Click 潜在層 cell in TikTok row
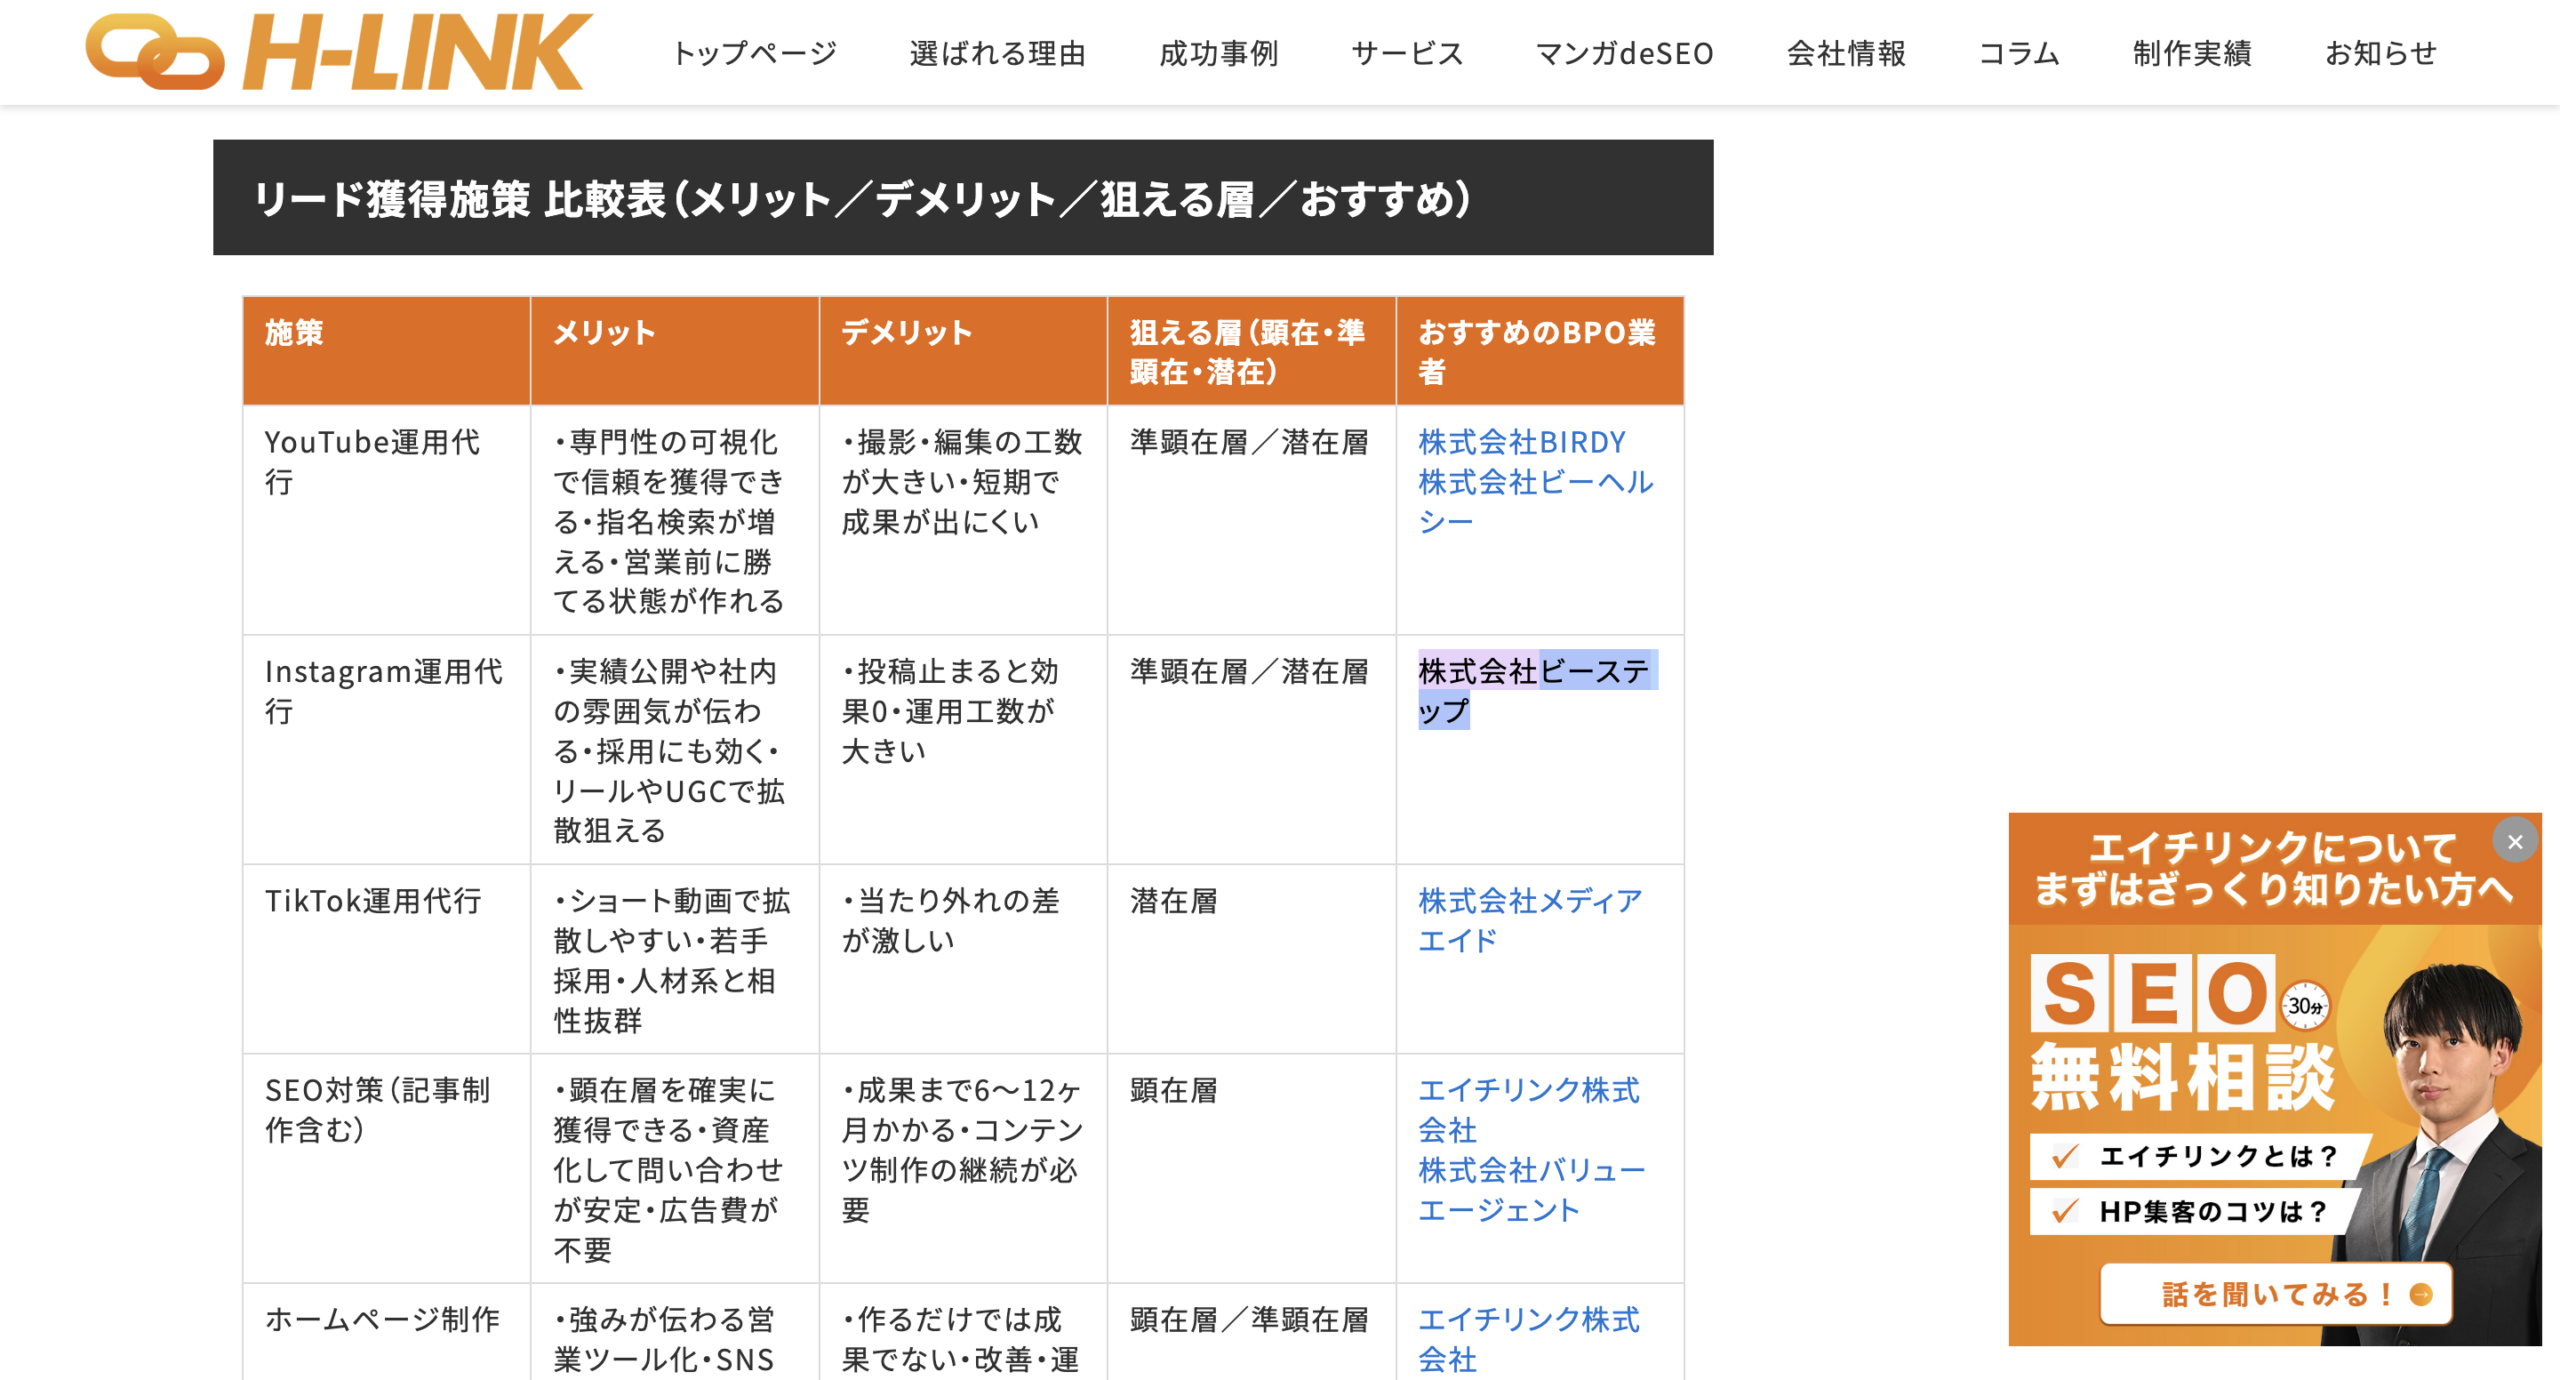Image resolution: width=2560 pixels, height=1380 pixels. click(1251, 959)
